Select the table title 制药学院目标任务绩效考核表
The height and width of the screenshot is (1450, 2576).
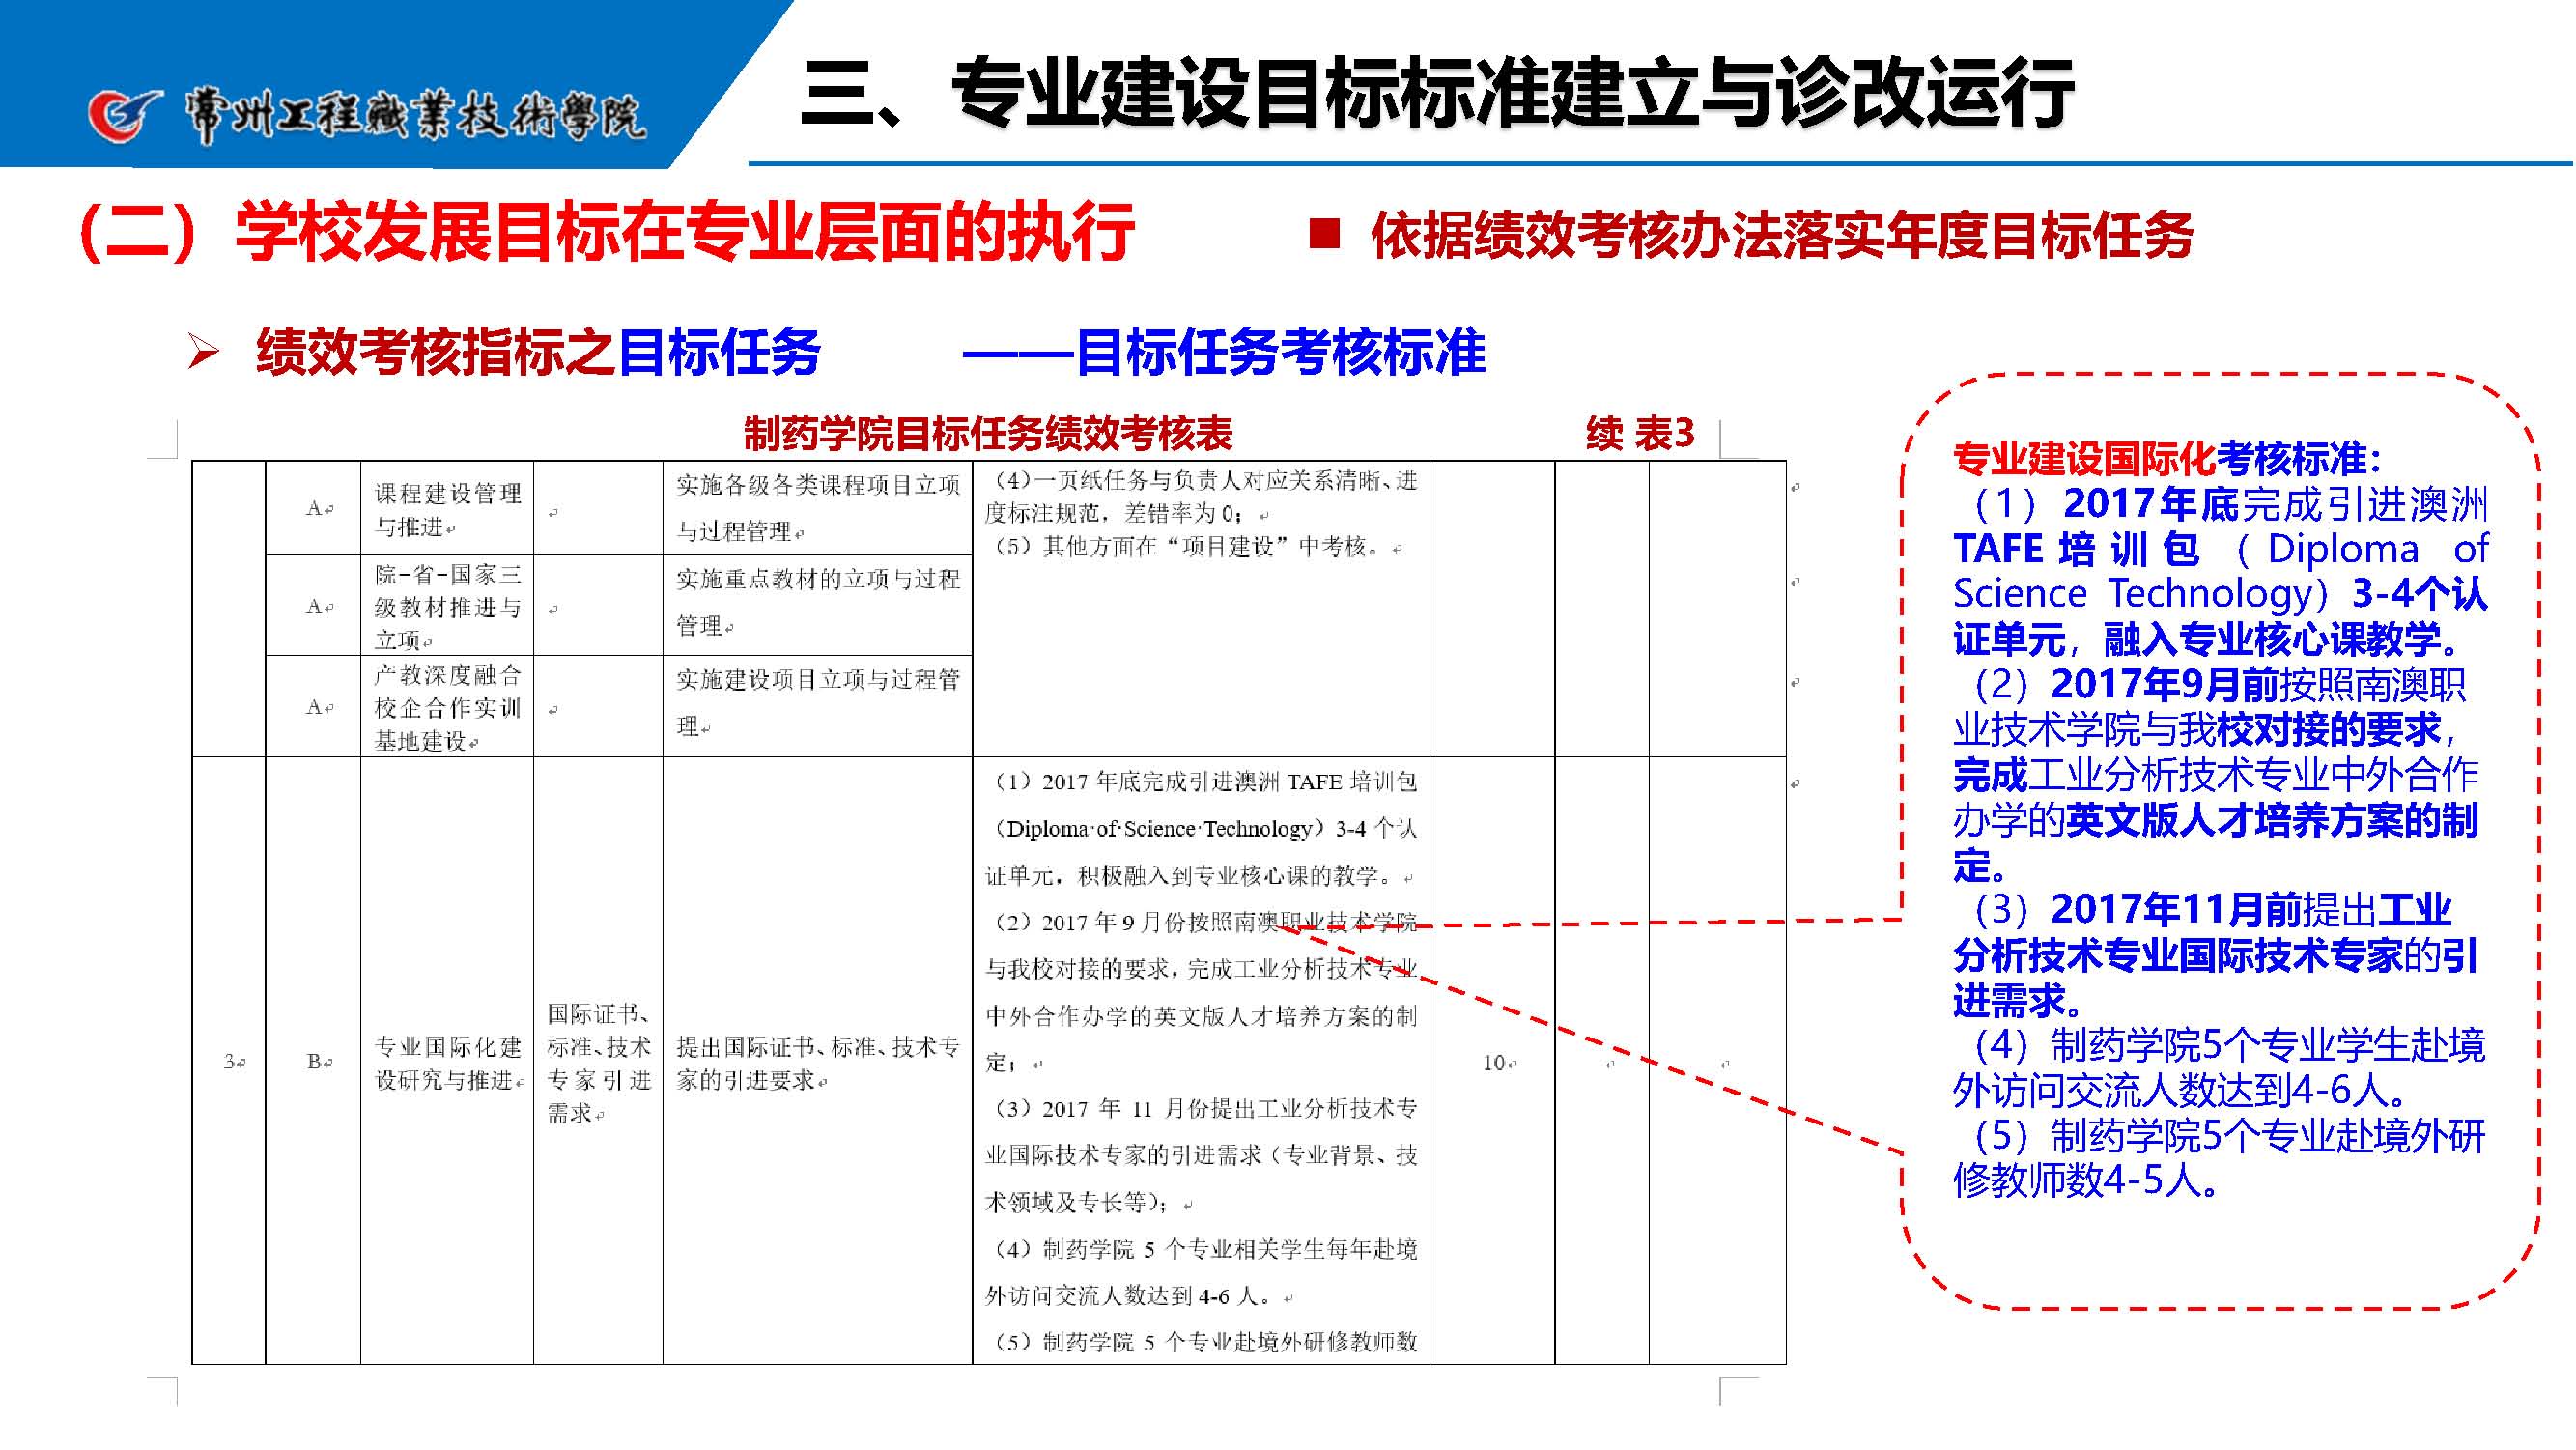click(988, 434)
